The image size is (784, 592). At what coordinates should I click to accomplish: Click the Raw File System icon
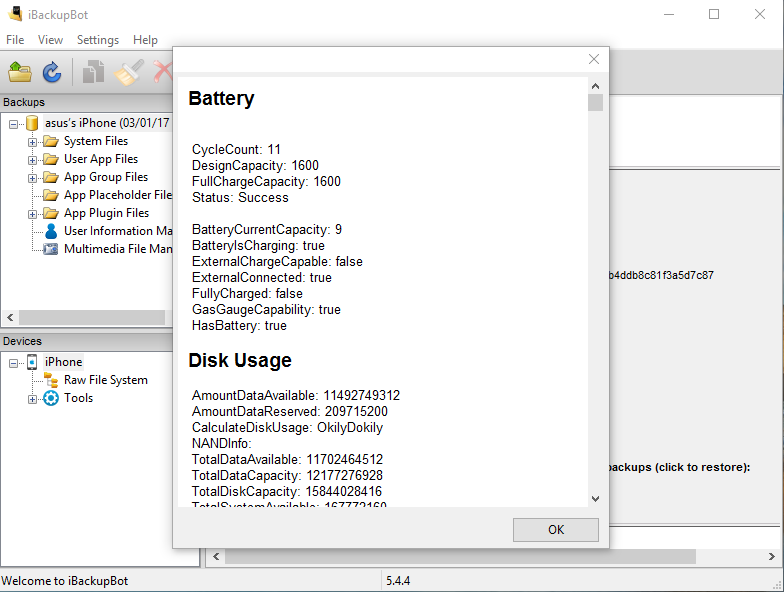[x=50, y=380]
